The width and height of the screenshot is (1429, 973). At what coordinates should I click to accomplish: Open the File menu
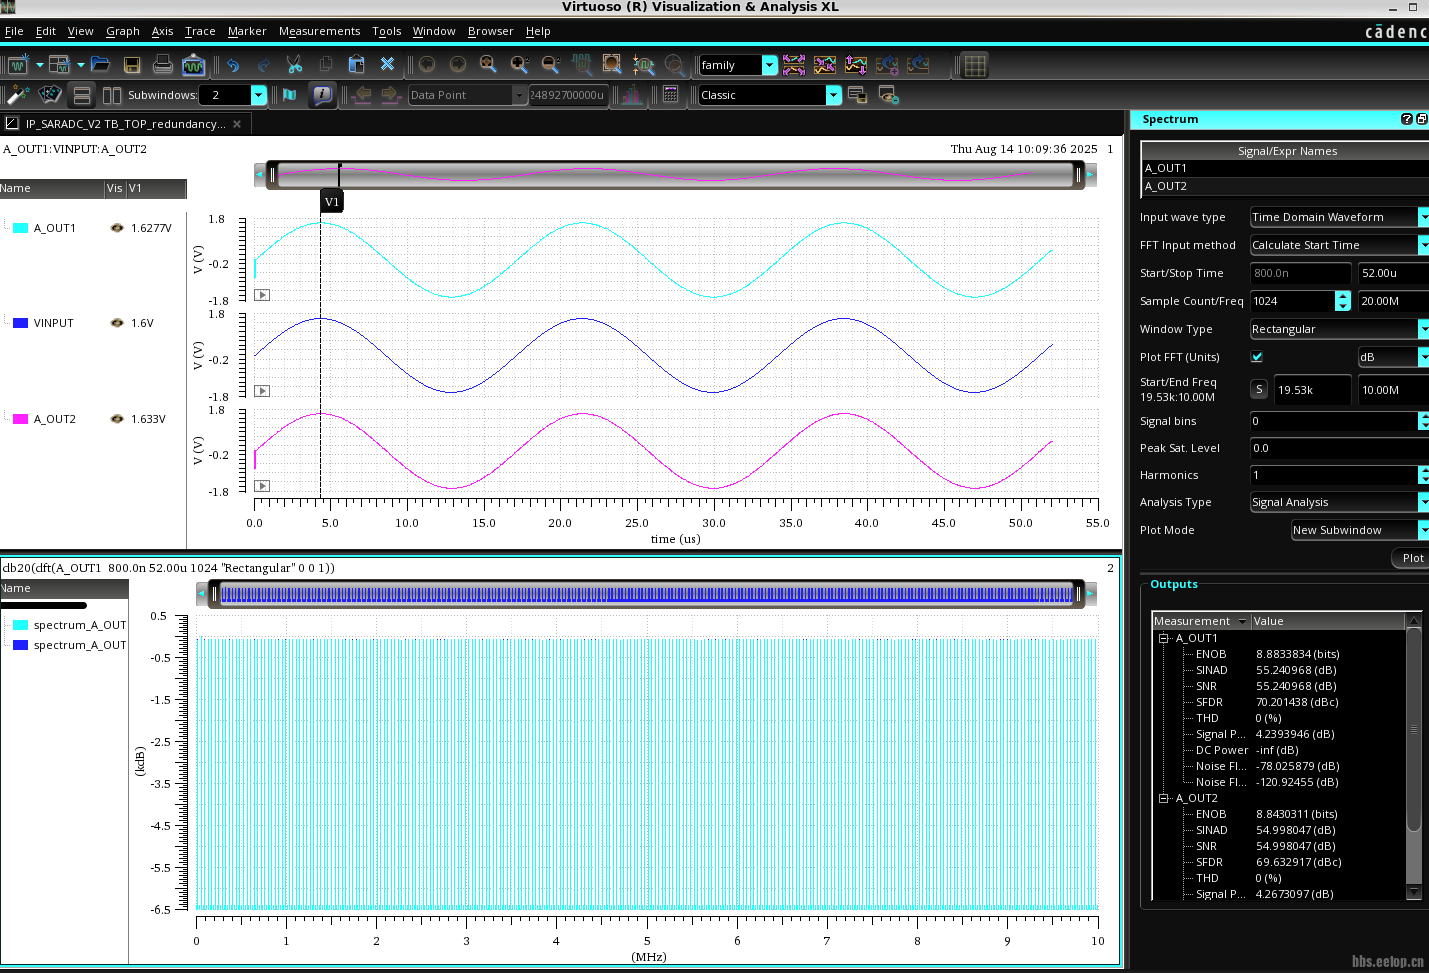click(x=14, y=31)
